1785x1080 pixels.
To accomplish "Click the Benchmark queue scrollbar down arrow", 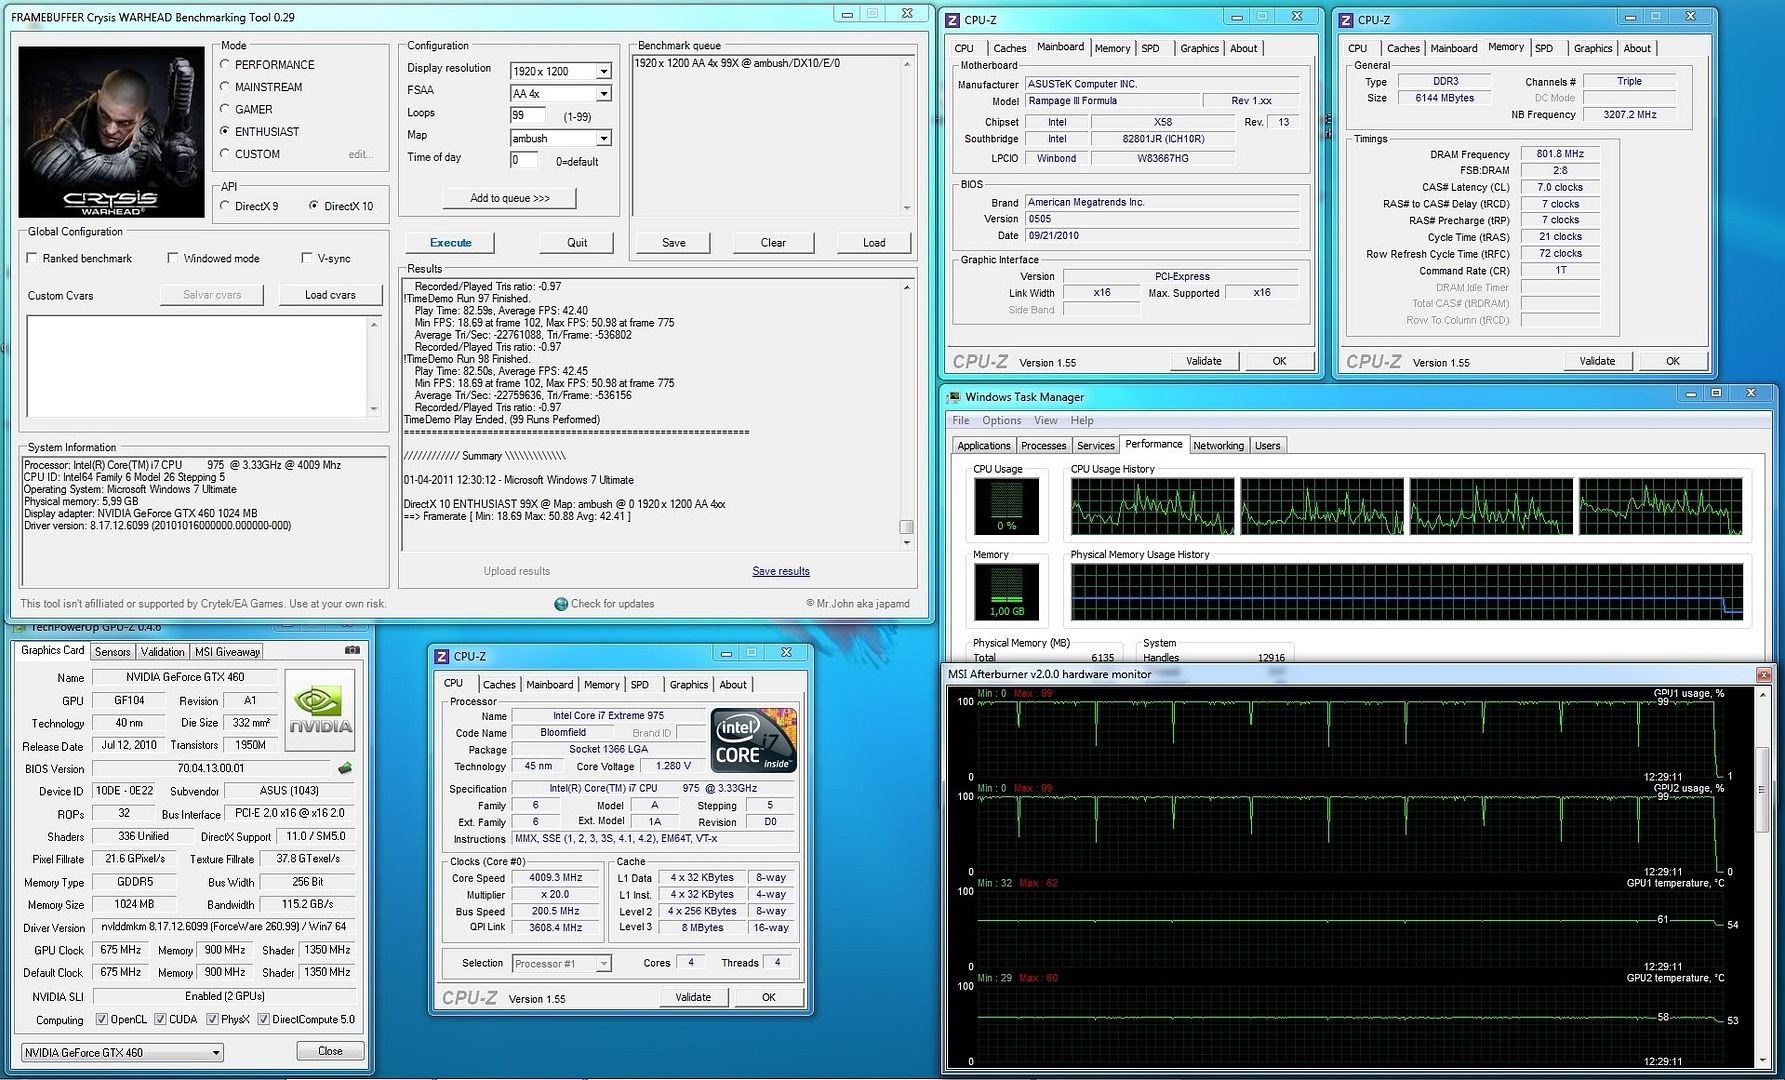I will pos(907,209).
